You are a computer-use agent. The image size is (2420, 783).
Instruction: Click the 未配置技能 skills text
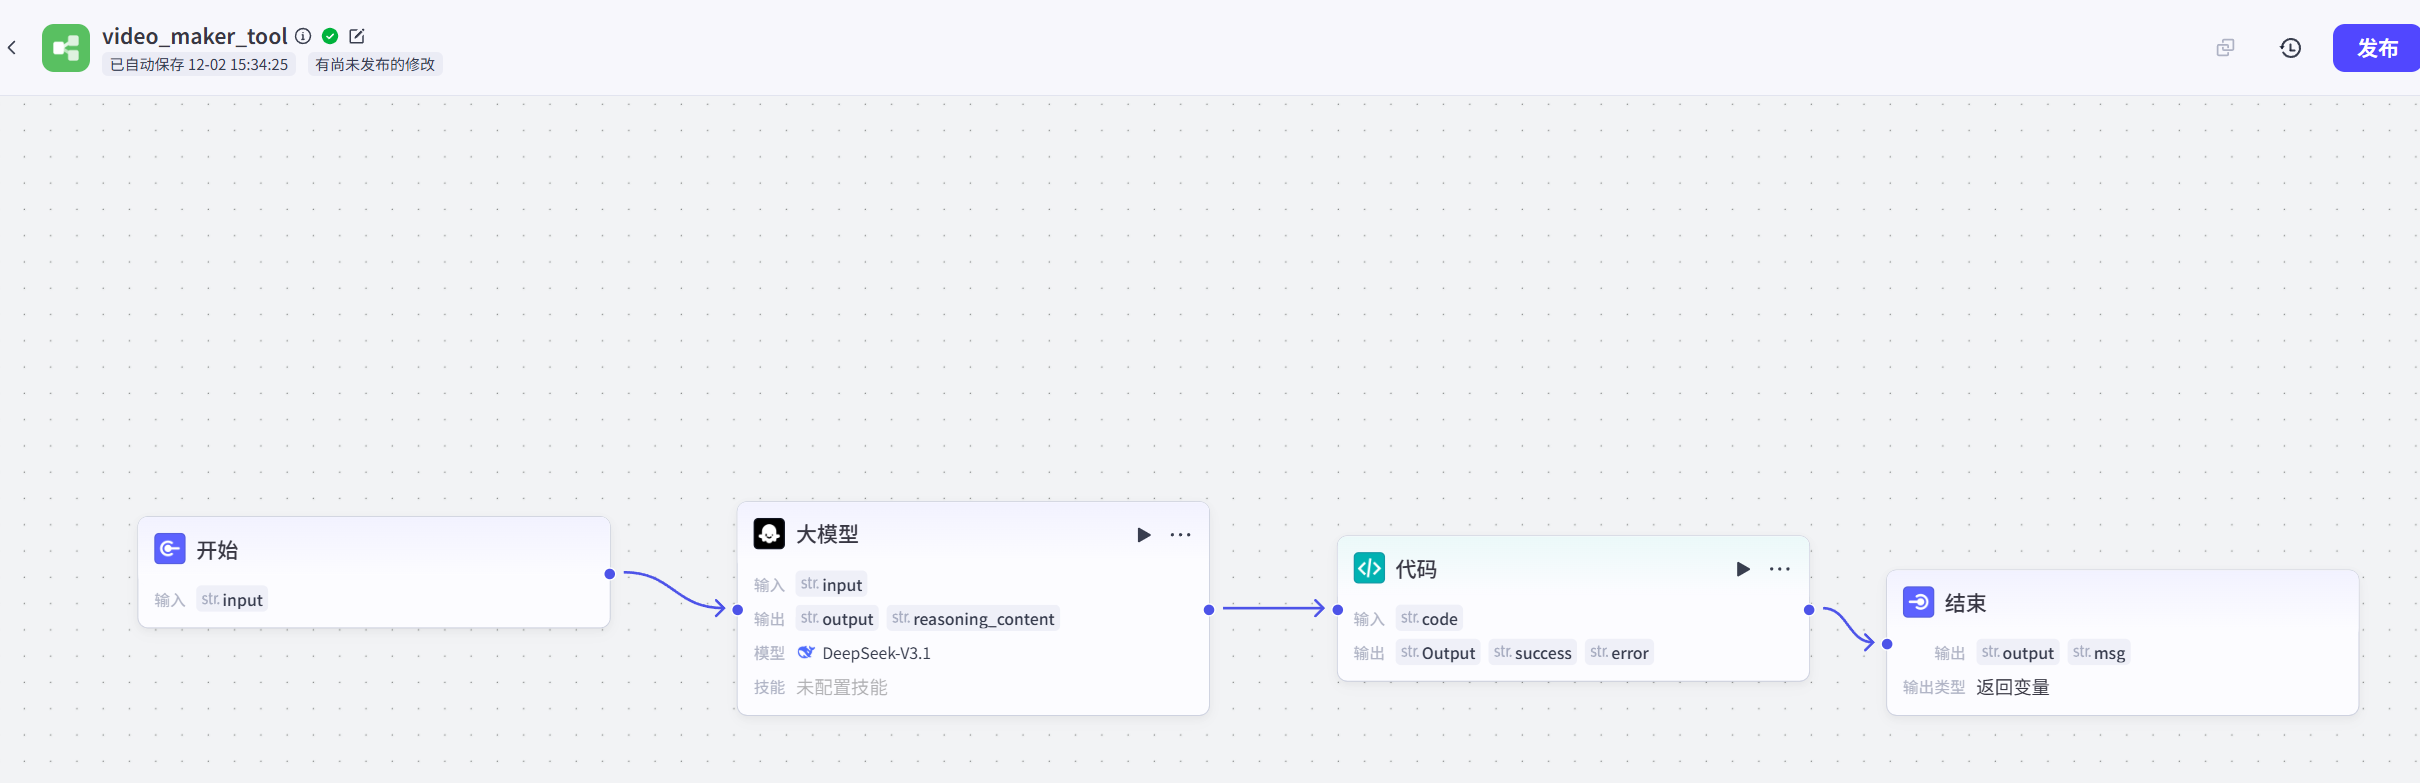[842, 687]
